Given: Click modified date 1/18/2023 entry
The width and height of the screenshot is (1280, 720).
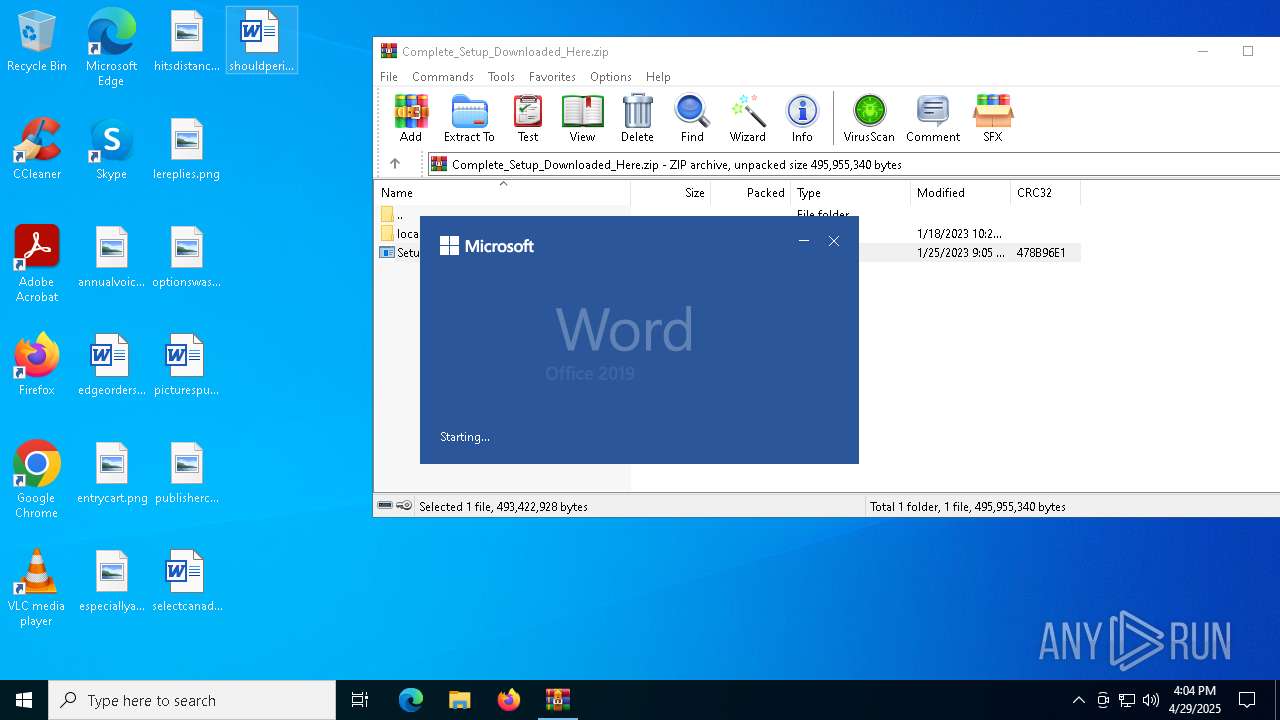Looking at the screenshot, I should pyautogui.click(x=959, y=234).
